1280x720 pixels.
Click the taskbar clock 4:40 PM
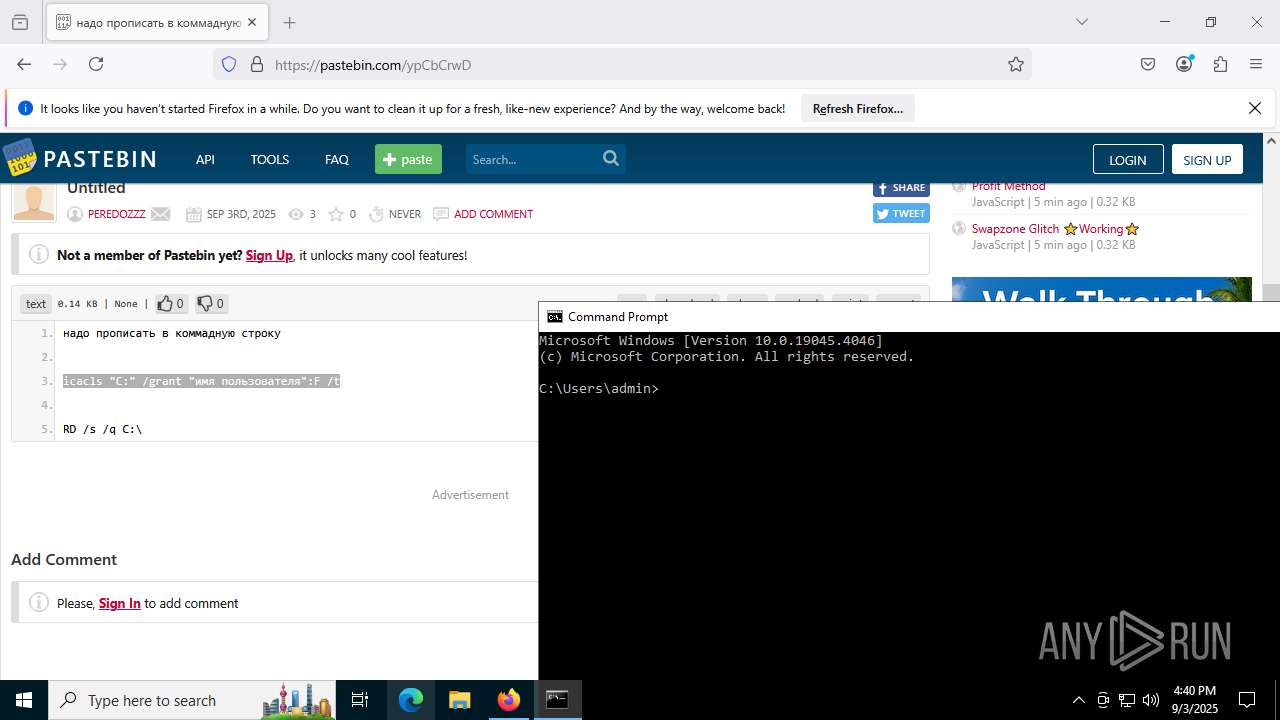pos(1195,691)
